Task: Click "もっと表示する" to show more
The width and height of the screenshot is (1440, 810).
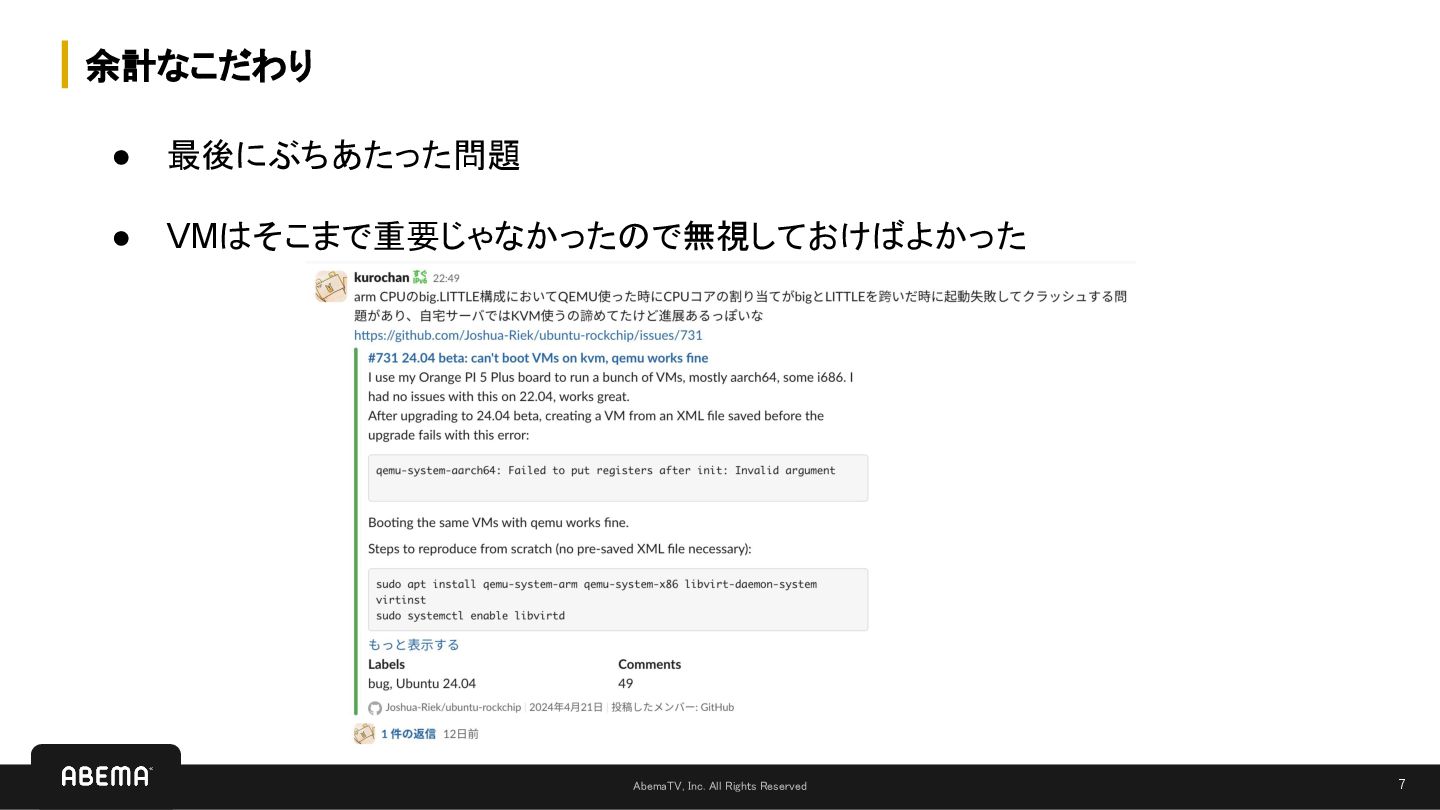Action: coord(414,644)
